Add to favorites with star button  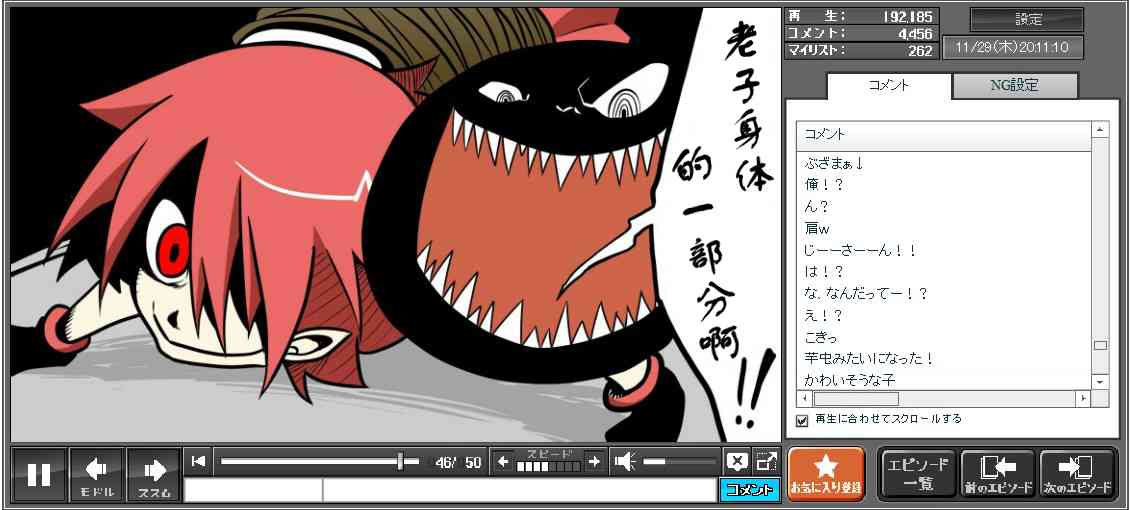825,474
